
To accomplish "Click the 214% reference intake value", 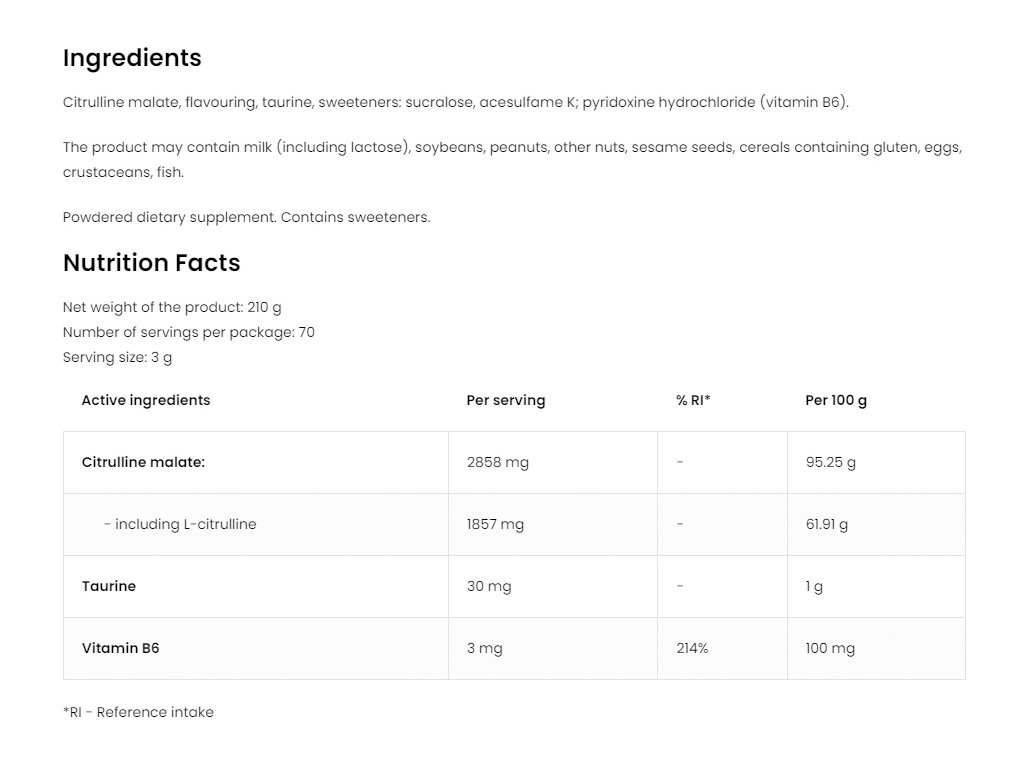I will (692, 648).
